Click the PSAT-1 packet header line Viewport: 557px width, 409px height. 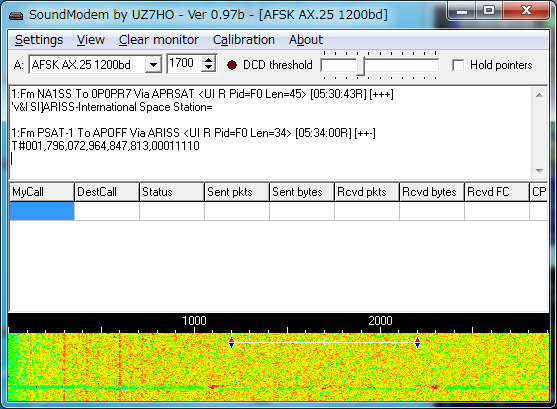194,133
